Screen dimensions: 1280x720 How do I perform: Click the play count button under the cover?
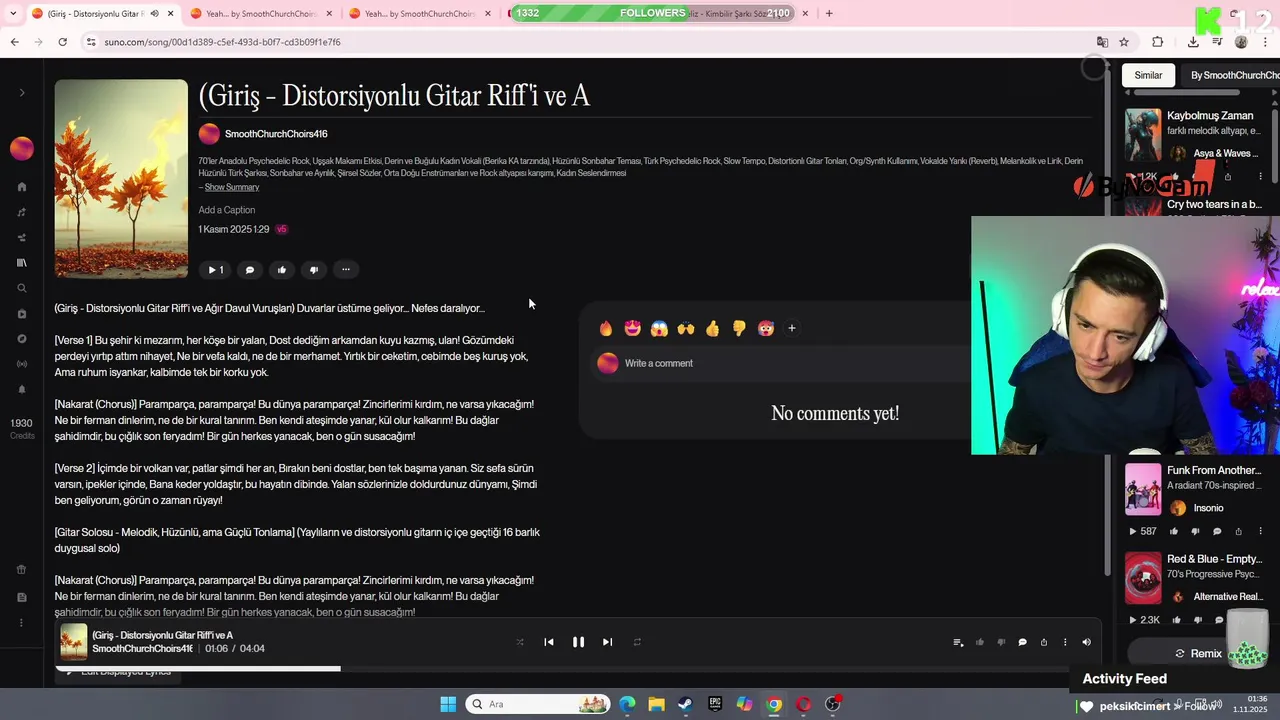[215, 270]
